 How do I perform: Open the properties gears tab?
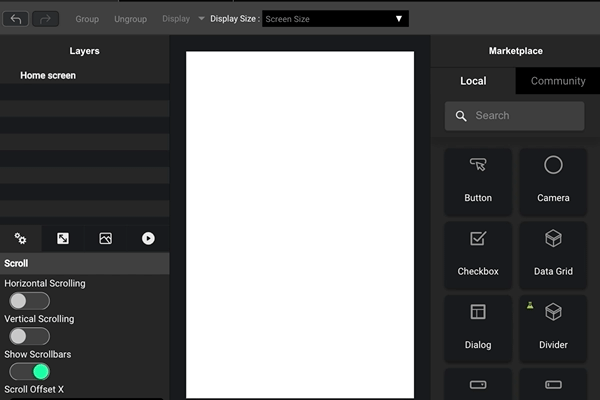21,238
